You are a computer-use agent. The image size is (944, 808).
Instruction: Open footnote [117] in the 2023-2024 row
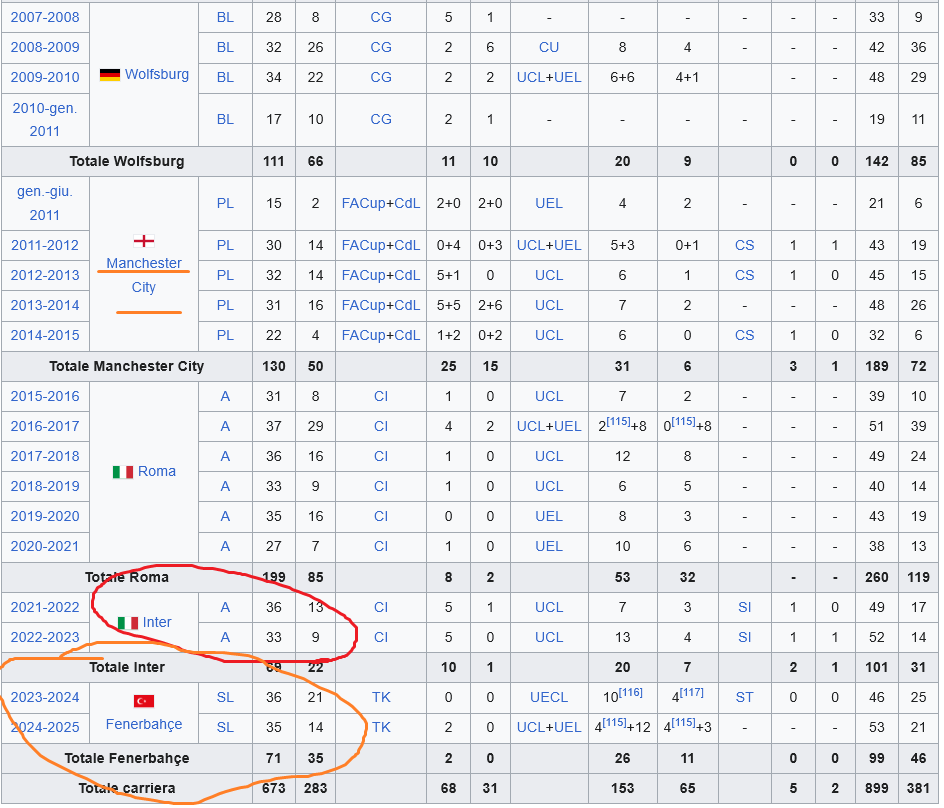click(691, 692)
